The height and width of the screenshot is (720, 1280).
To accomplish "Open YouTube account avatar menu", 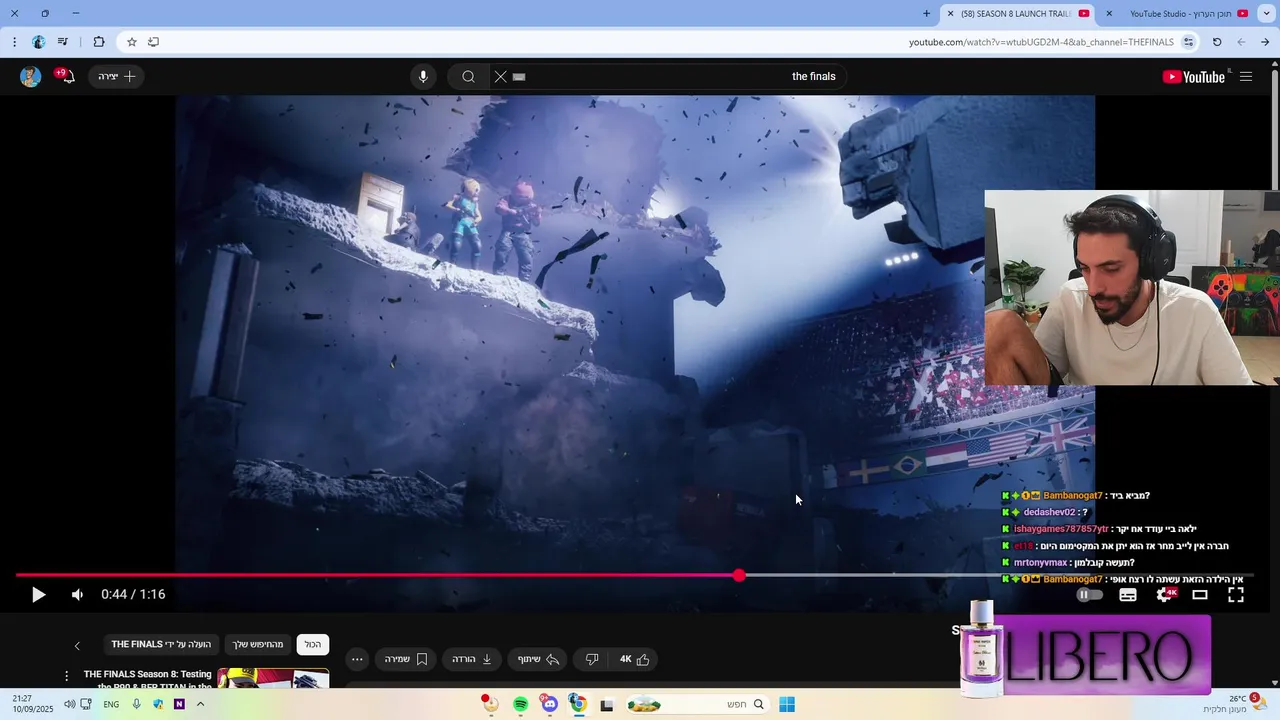I will click(x=30, y=77).
